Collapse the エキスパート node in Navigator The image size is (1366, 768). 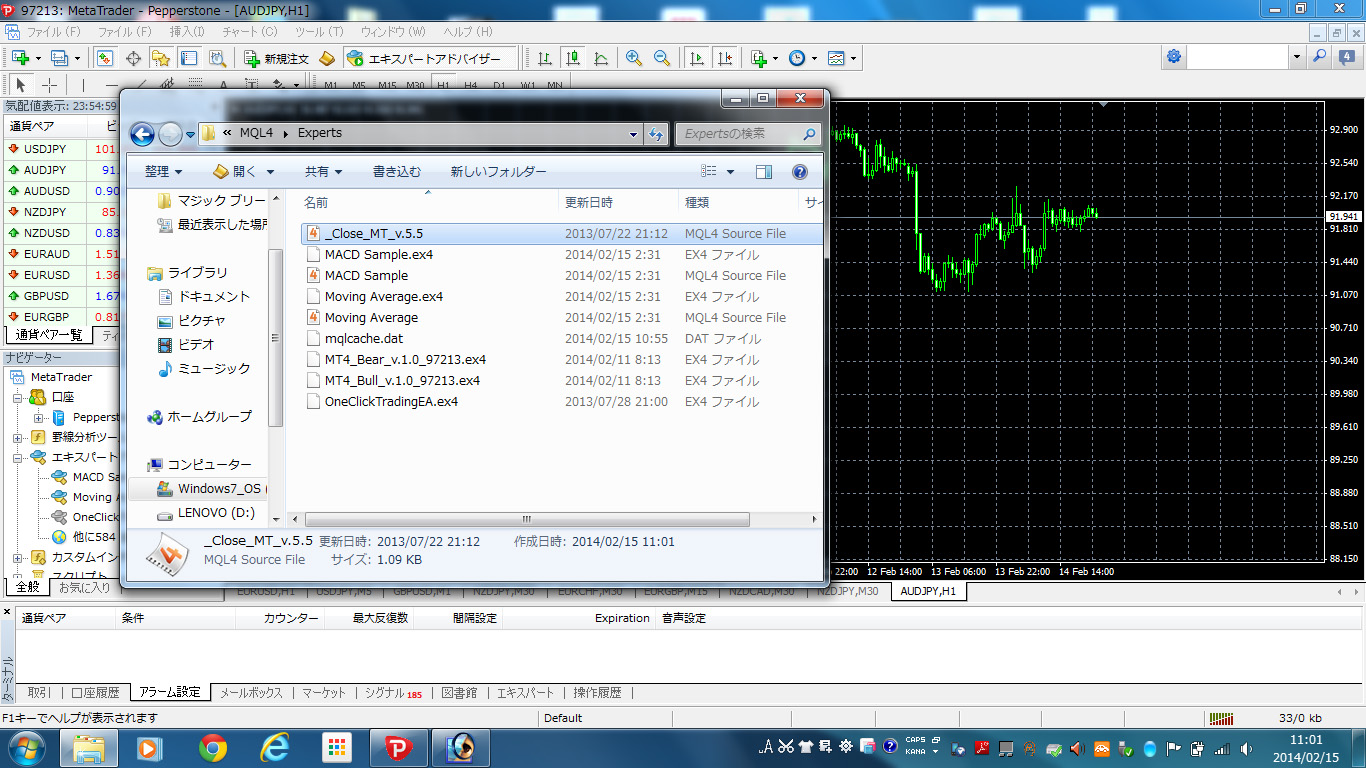click(18, 457)
